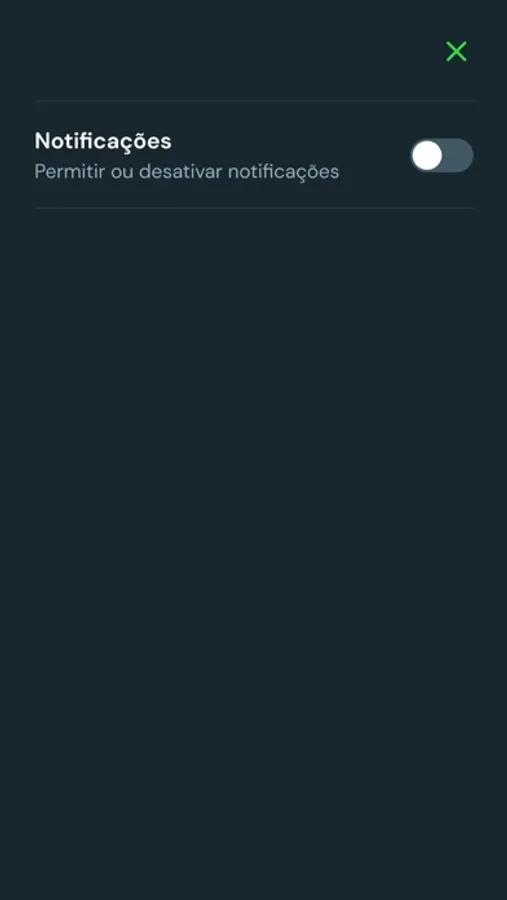Tap the 'Permitir ou desativar notificações' description
Image resolution: width=507 pixels, height=900 pixels.
click(187, 172)
